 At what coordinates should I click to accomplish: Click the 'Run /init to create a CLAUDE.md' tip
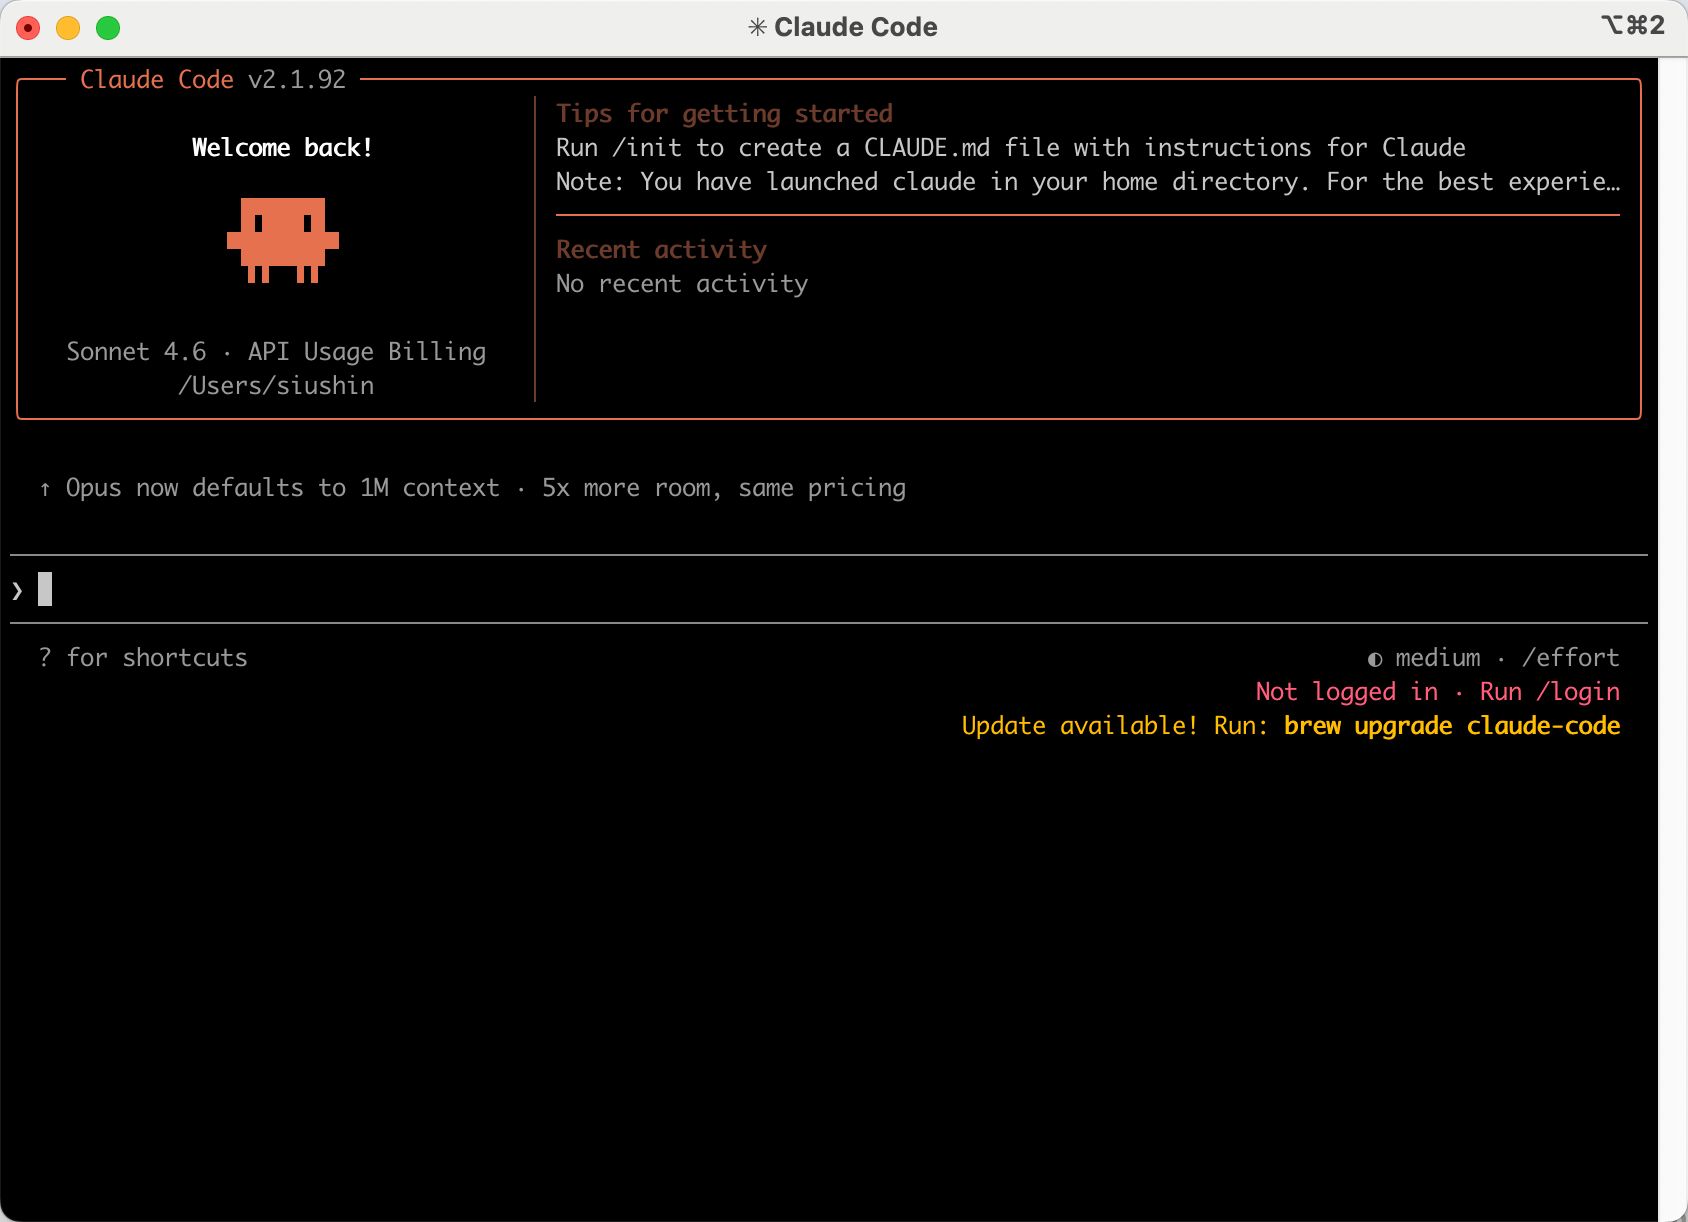[x=1011, y=148]
